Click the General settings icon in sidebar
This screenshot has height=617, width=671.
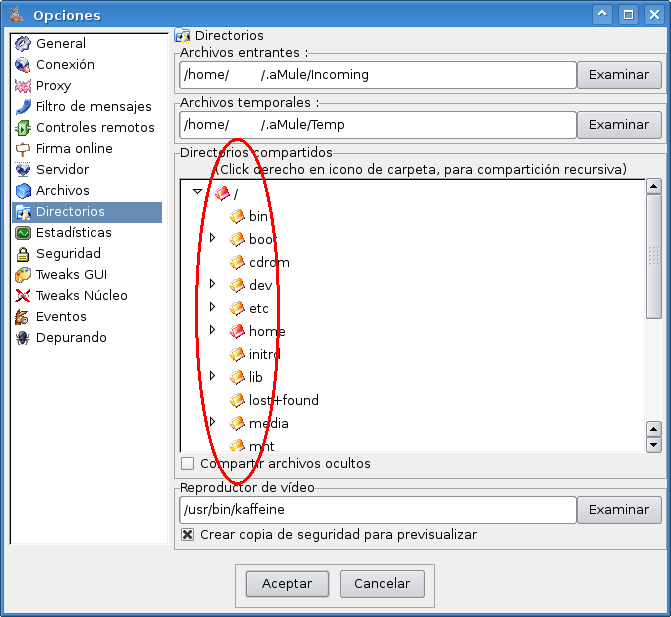(23, 44)
